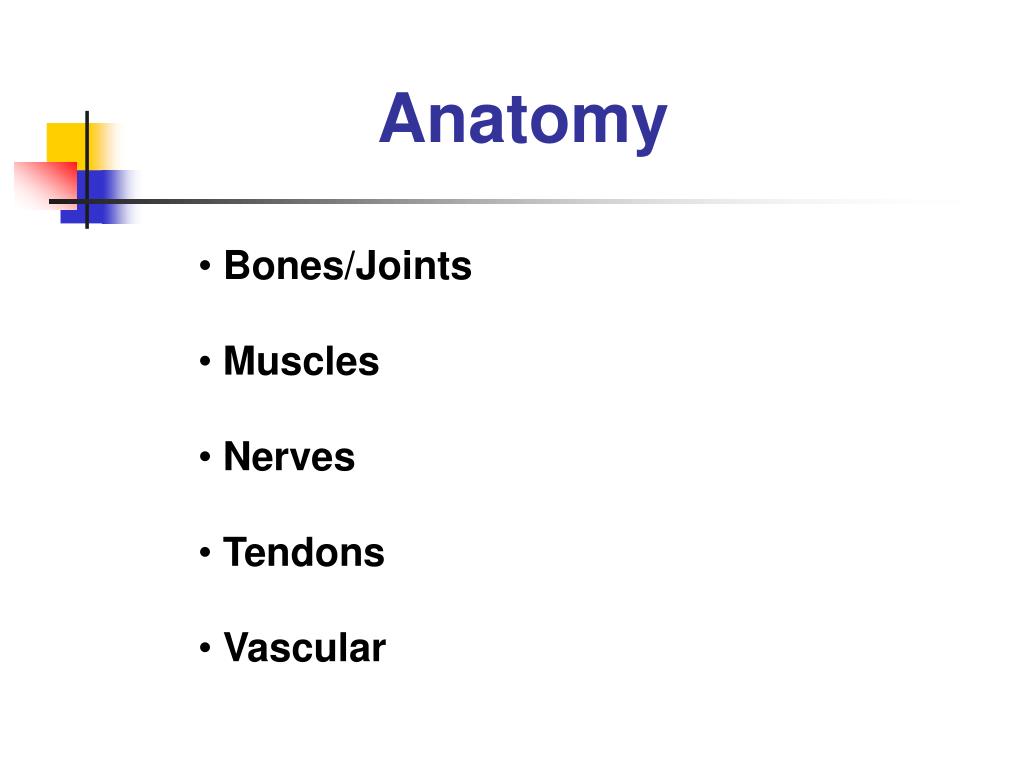Click the blue square decoration
The height and width of the screenshot is (768, 1024).
click(x=99, y=197)
